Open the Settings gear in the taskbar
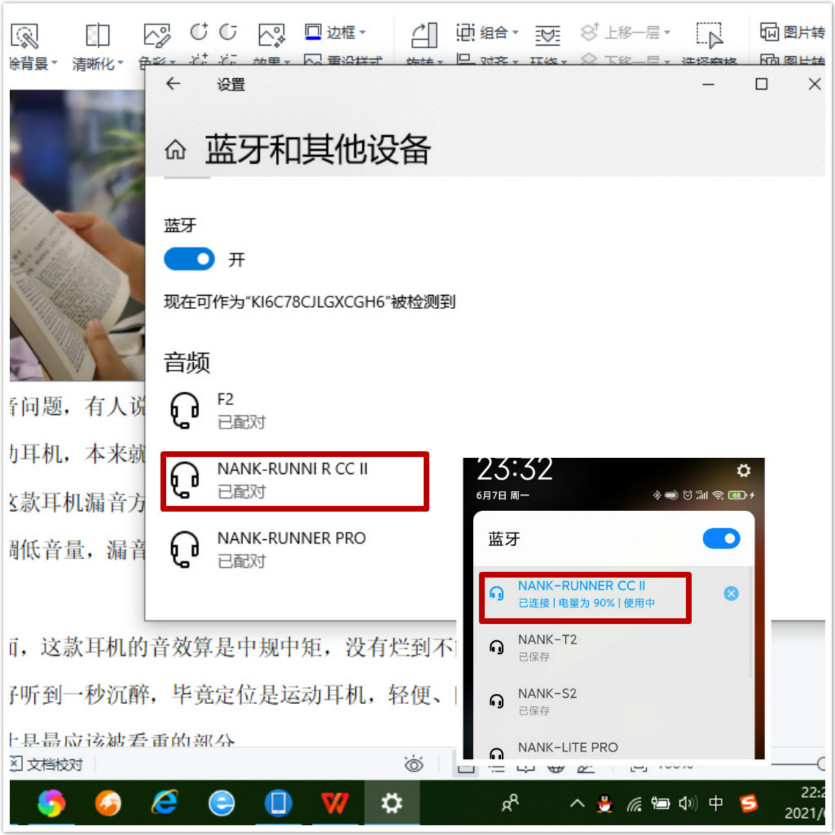Screen dimensions: 835x835 click(x=392, y=802)
